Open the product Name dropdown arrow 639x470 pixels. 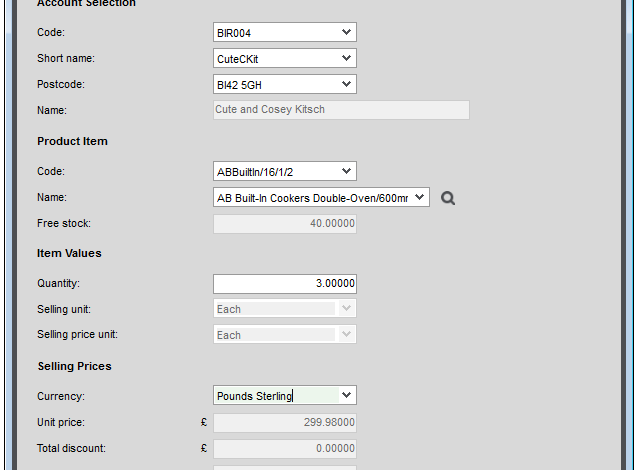[419, 197]
